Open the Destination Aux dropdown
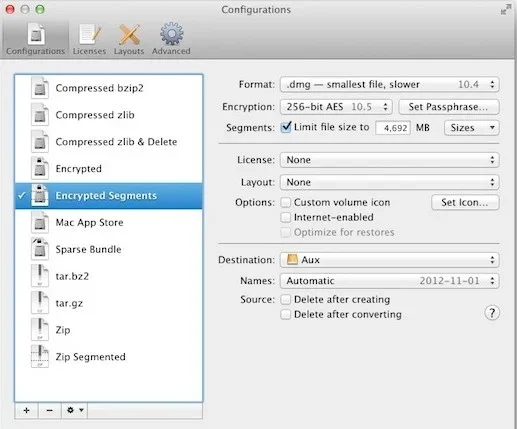The height and width of the screenshot is (429, 517). [389, 260]
